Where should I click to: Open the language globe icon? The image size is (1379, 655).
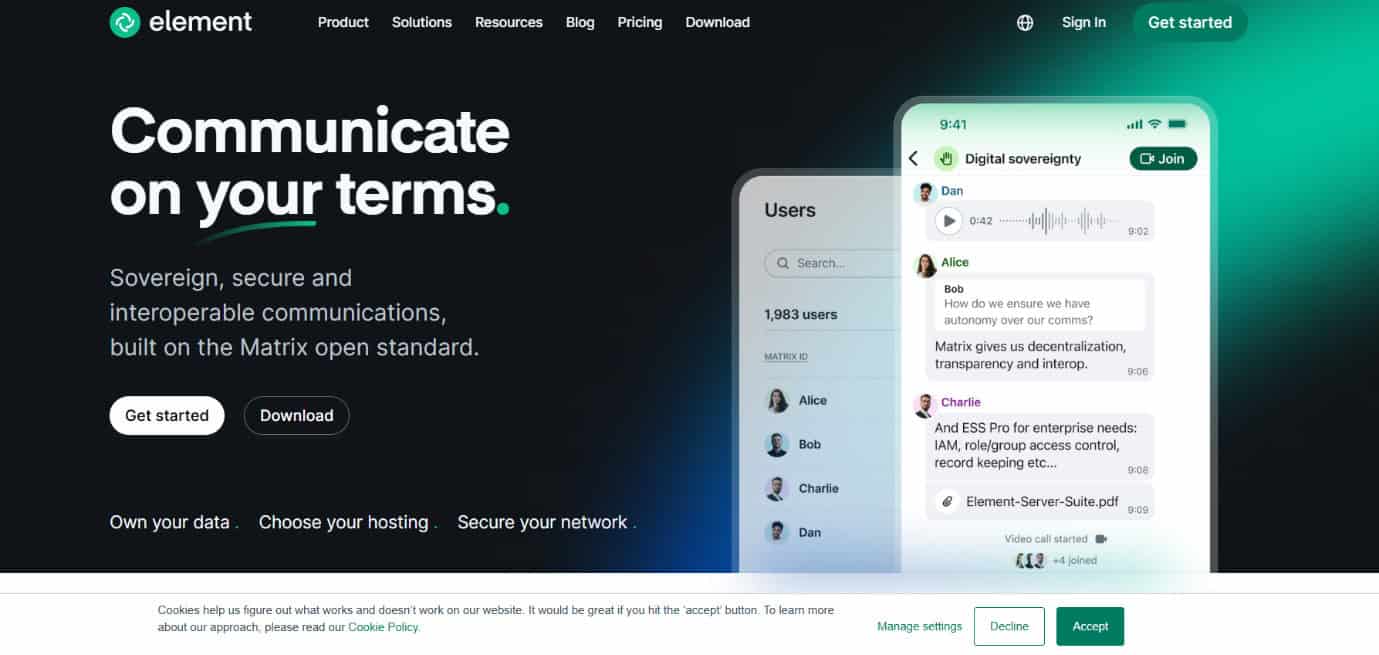(1025, 23)
